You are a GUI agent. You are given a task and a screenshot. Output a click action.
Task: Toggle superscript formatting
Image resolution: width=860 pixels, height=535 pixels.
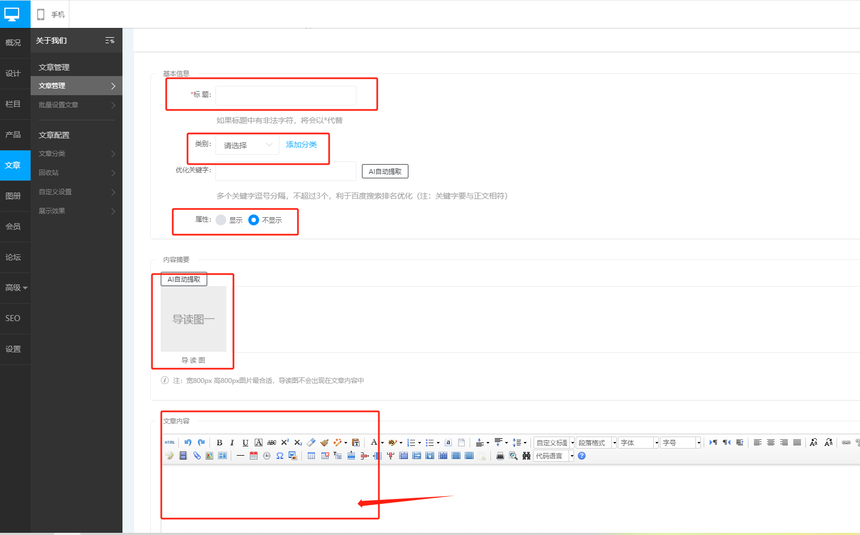[285, 442]
